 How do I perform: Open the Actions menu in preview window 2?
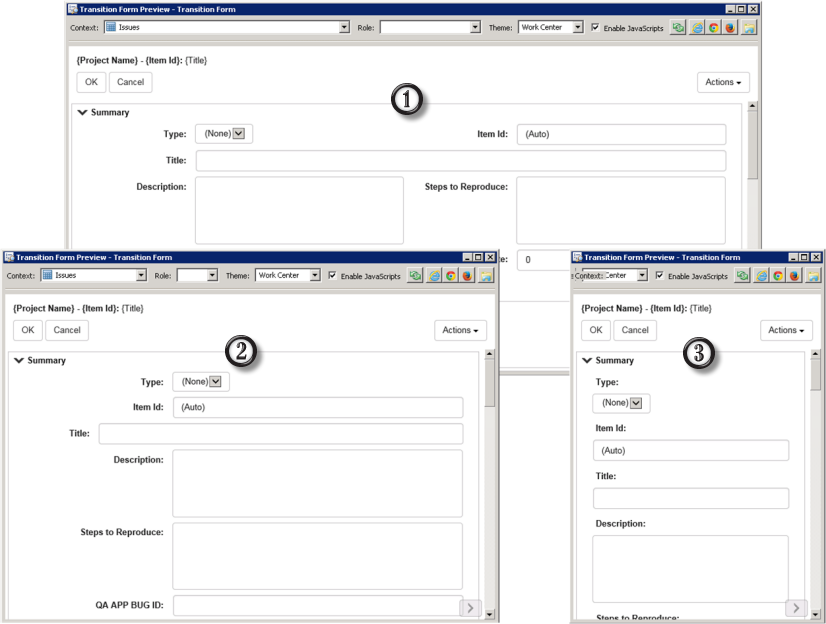460,330
